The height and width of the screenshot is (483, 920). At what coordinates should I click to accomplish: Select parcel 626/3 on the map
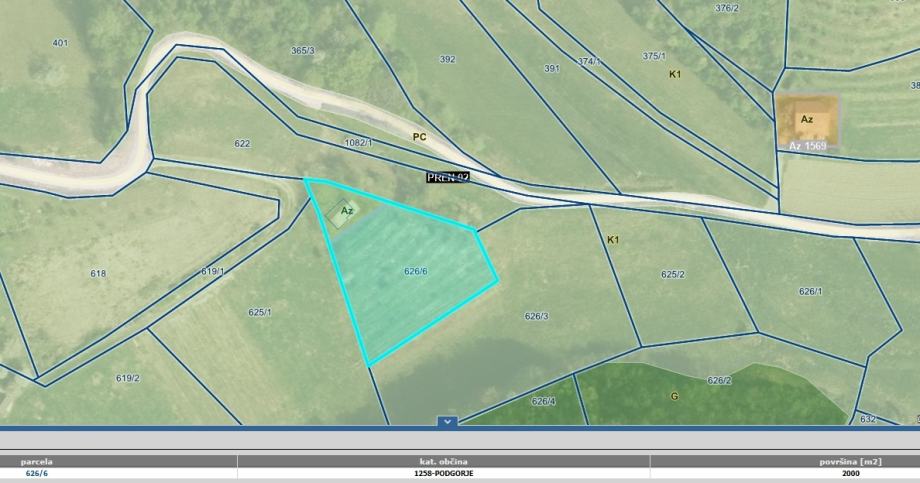[x=536, y=316]
